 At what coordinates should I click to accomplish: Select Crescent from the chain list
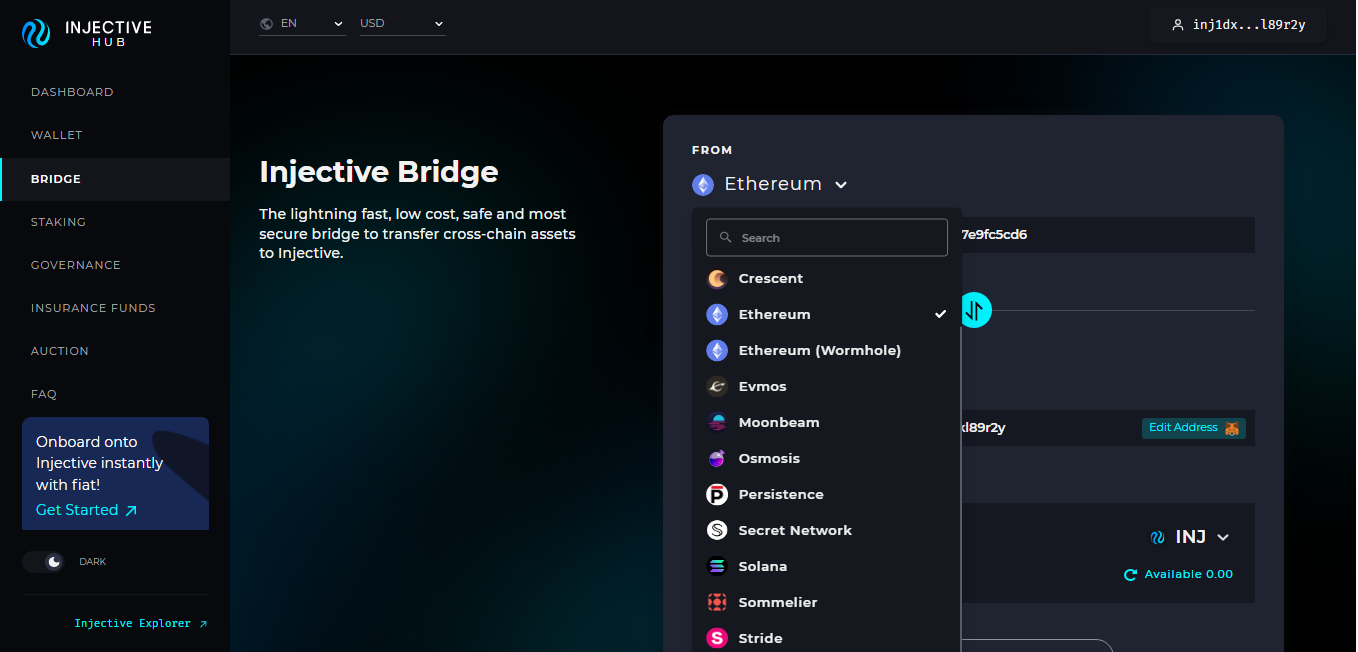(x=826, y=279)
